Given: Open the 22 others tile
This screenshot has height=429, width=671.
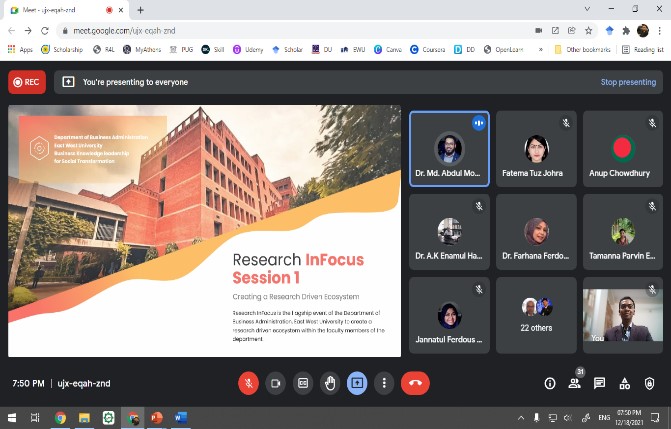Looking at the screenshot, I should pyautogui.click(x=536, y=315).
